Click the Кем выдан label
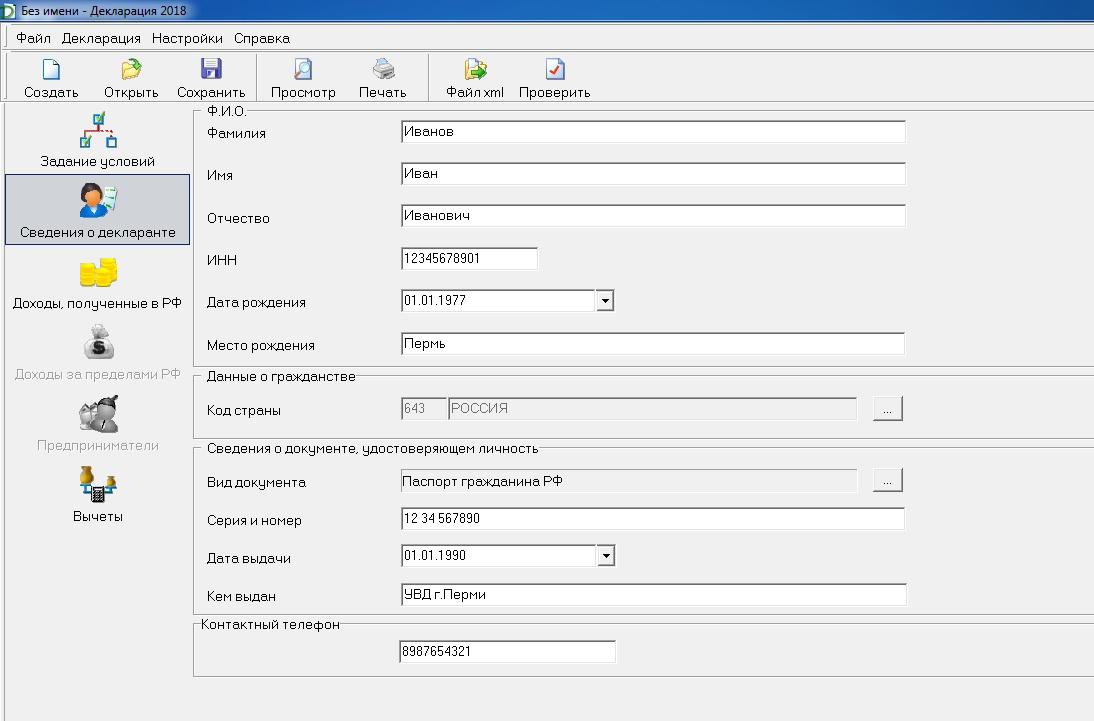Screen dimensions: 1094x721 pyautogui.click(x=241, y=597)
